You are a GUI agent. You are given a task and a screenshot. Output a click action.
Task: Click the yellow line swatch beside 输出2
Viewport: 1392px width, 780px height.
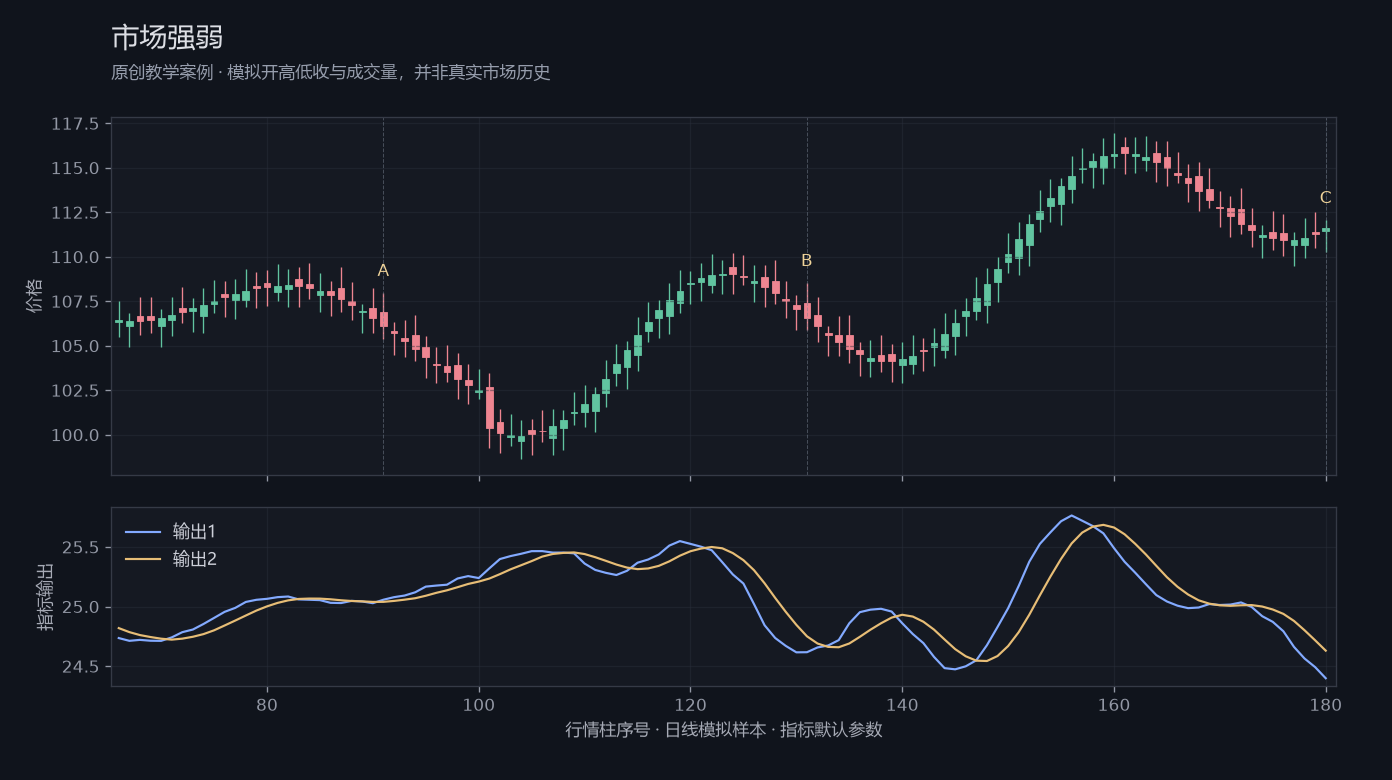pyautogui.click(x=142, y=560)
